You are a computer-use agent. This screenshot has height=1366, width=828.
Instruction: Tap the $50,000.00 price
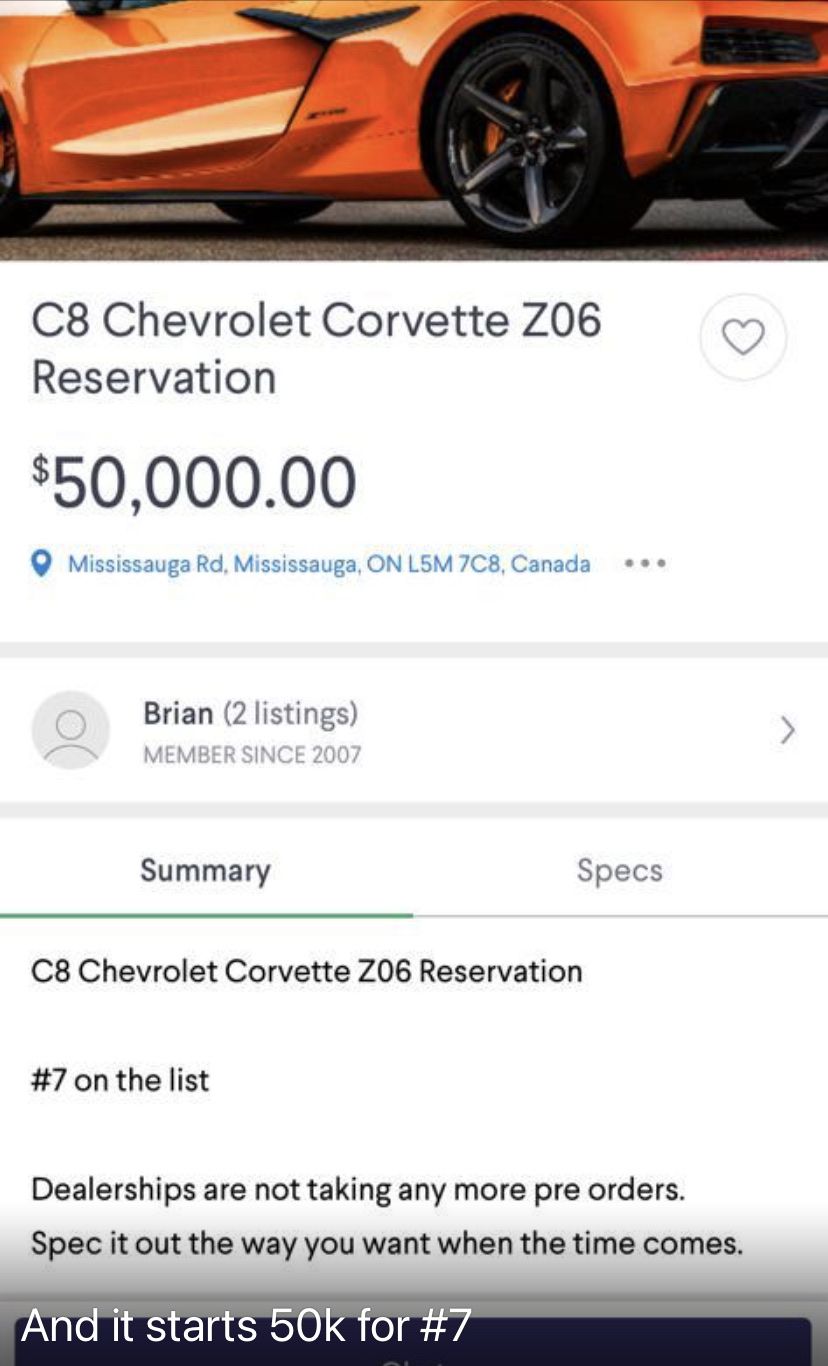(194, 482)
